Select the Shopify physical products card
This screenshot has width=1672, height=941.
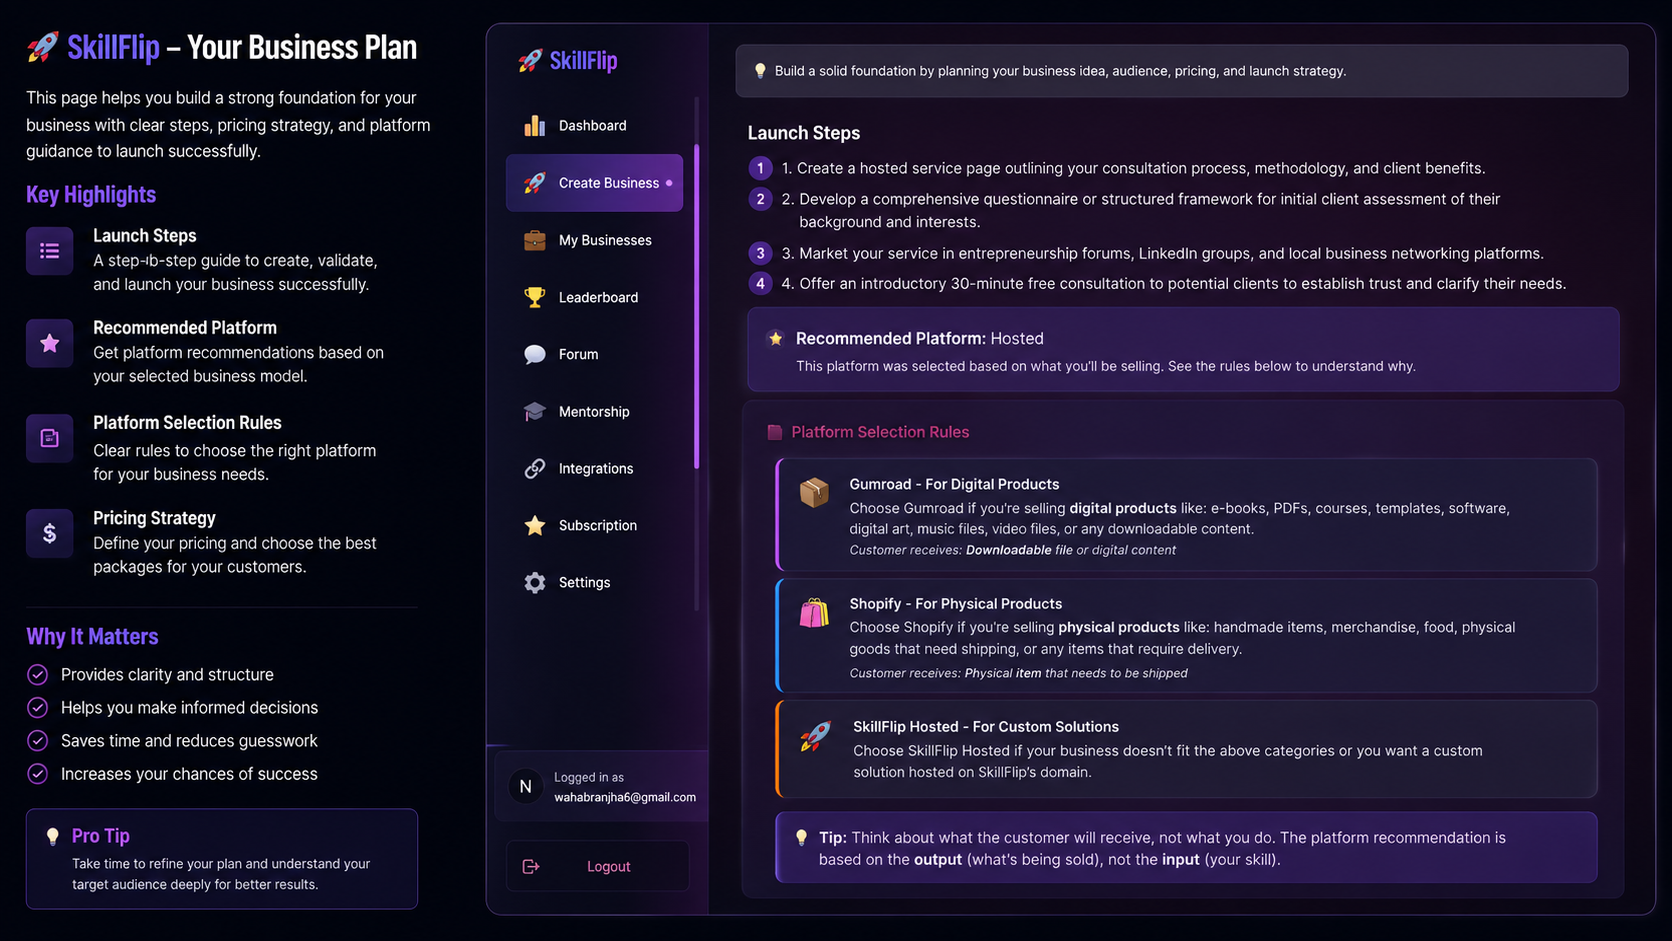[1186, 636]
